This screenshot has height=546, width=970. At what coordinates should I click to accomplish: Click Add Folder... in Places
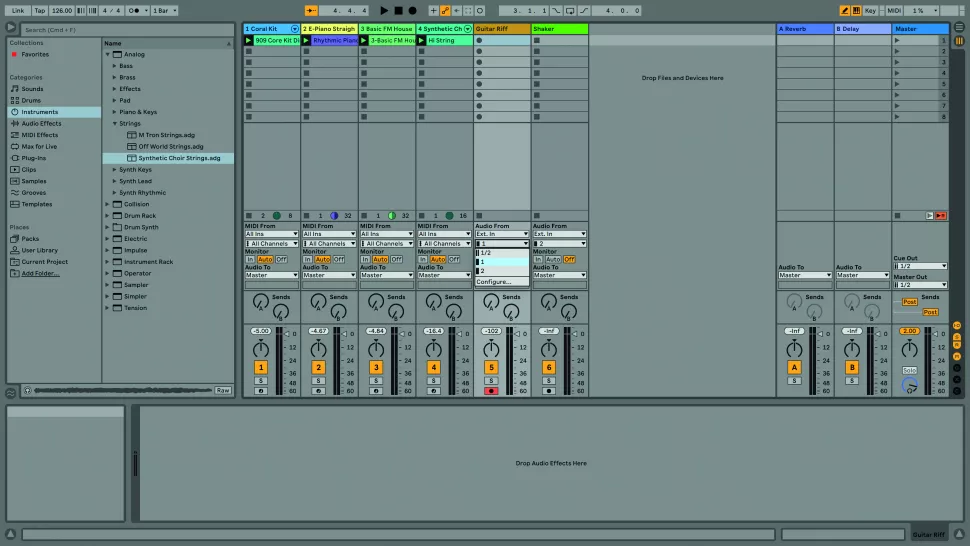(41, 273)
